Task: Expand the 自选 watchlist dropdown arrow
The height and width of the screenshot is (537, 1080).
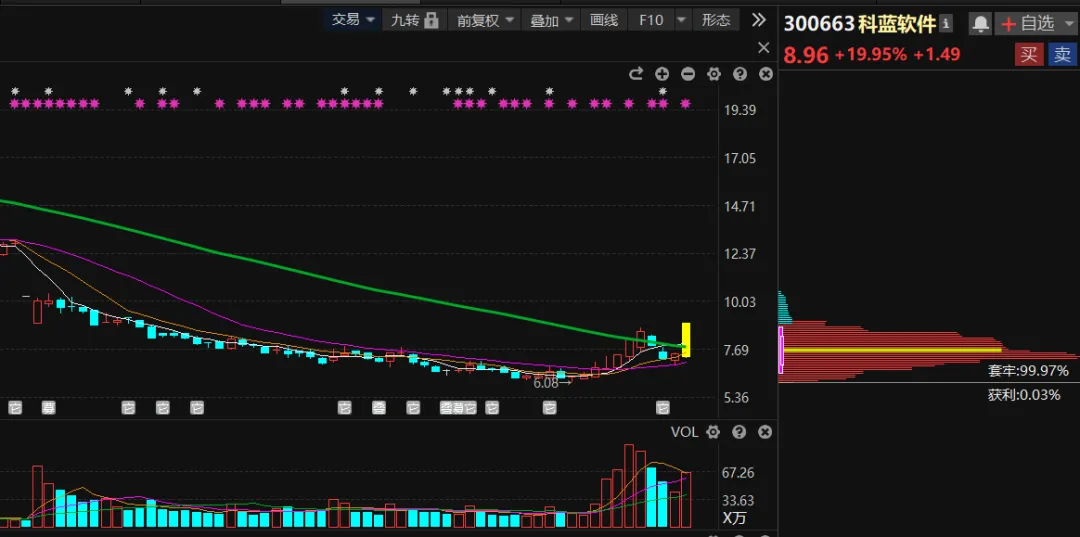Action: point(1068,24)
